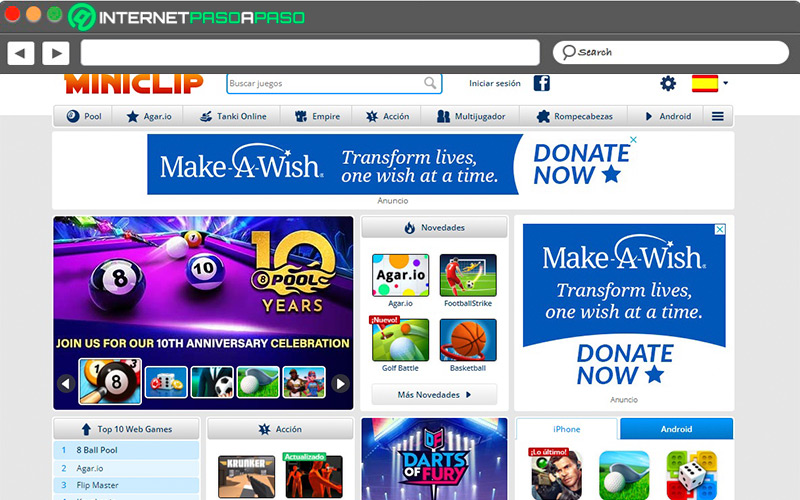The width and height of the screenshot is (800, 500).
Task: Open the Krunker game thumbnail
Action: click(246, 477)
